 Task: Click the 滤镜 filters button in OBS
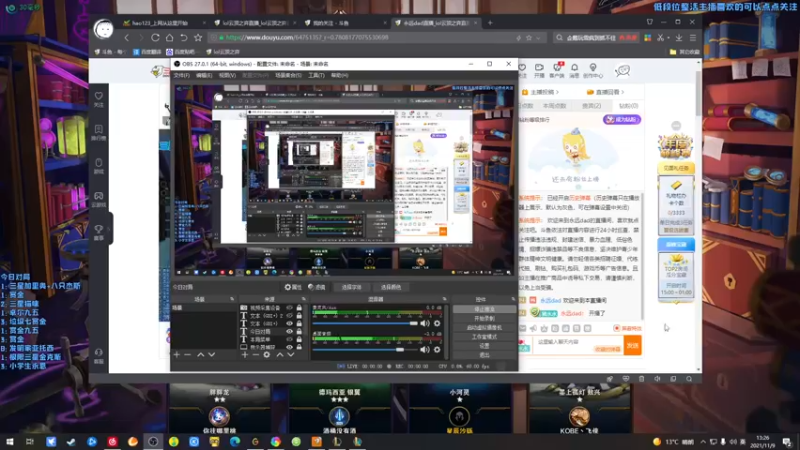tap(317, 287)
